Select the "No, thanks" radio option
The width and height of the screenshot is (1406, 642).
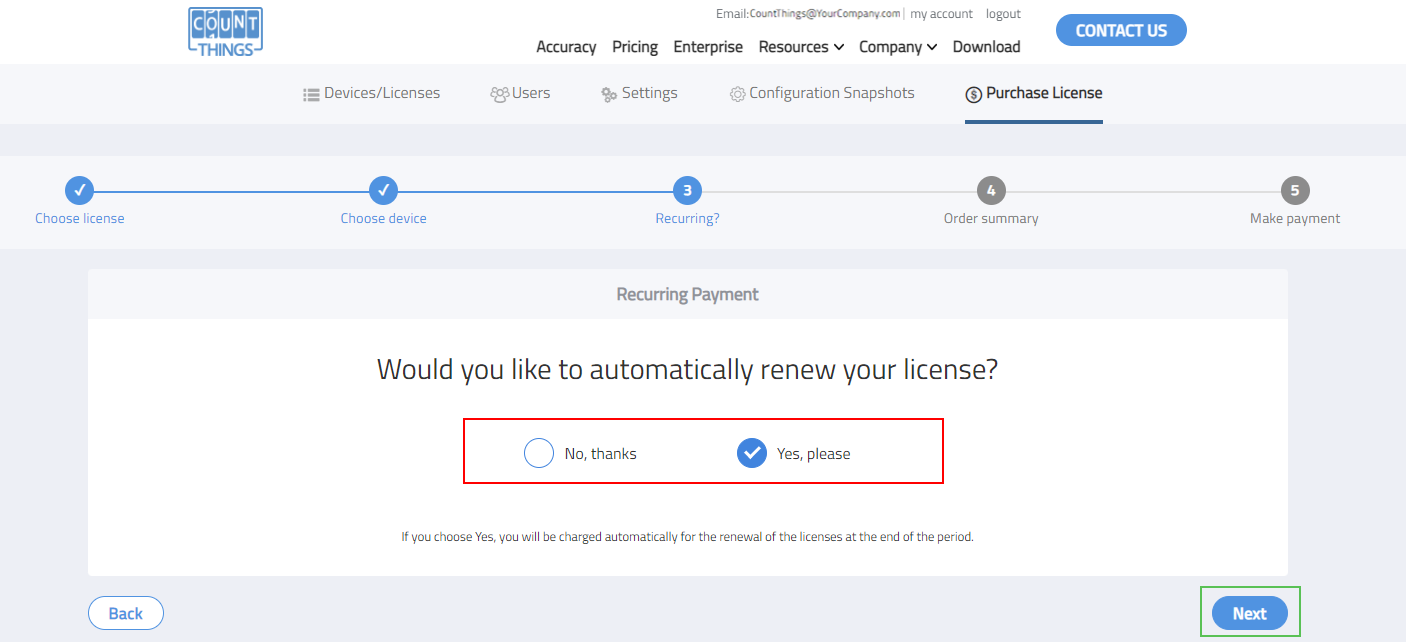point(539,453)
